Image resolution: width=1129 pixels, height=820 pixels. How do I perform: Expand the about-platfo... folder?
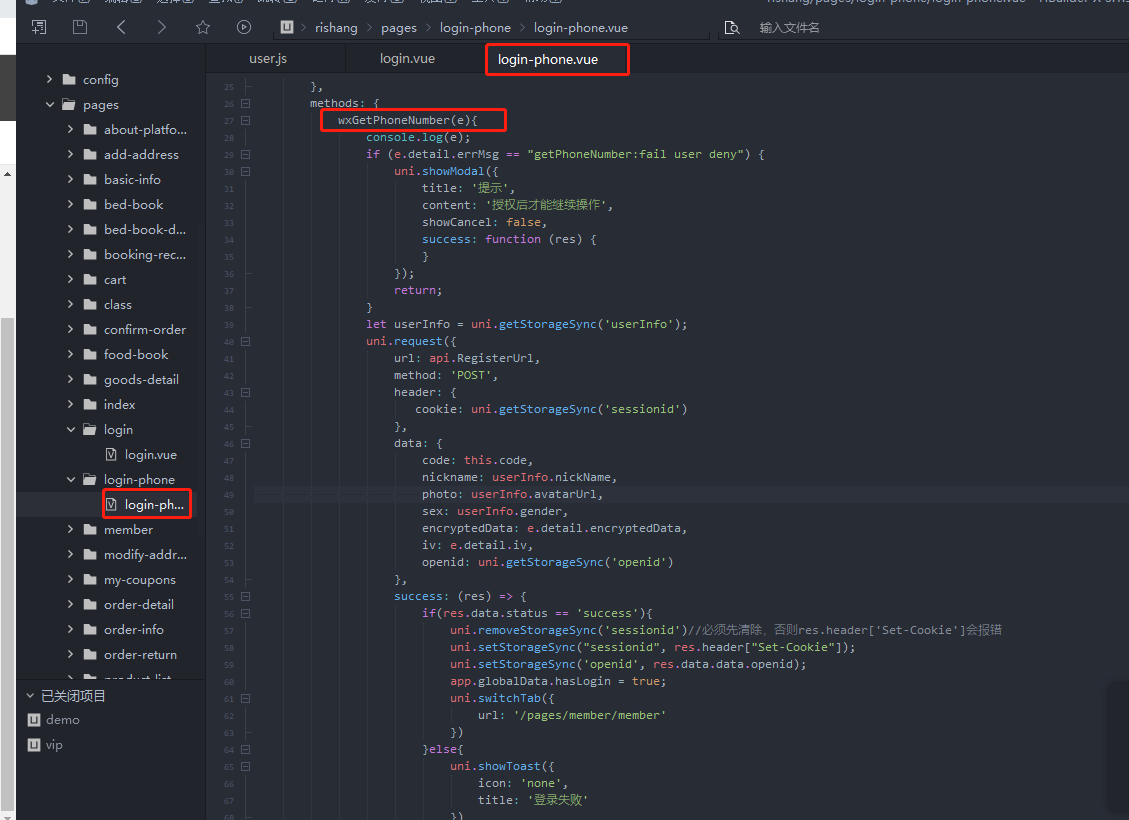[71, 130]
